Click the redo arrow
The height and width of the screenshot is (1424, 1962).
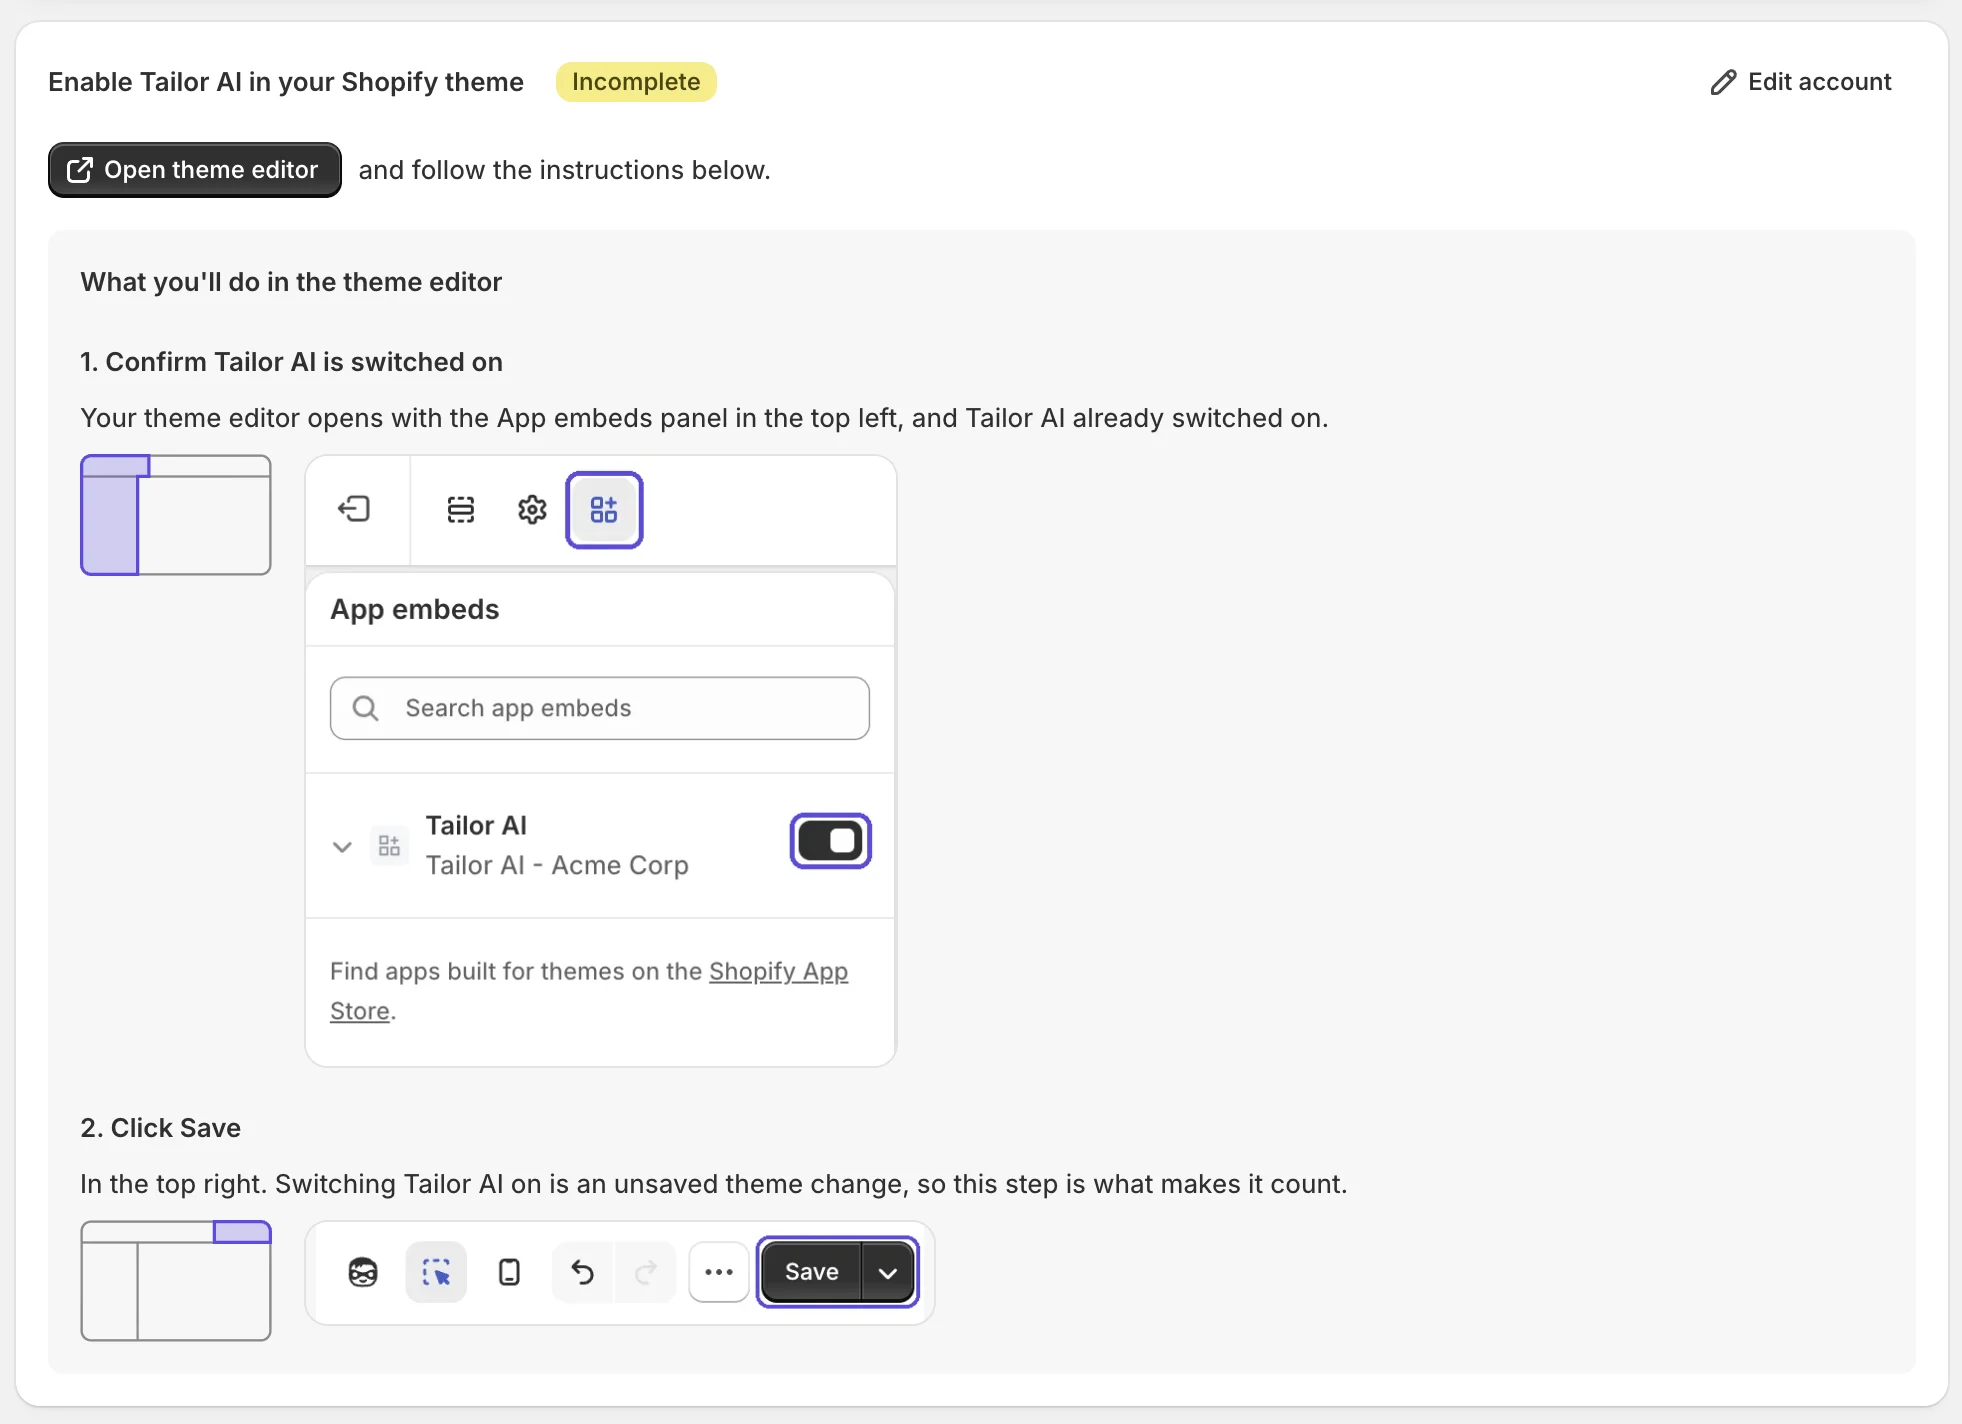pyautogui.click(x=646, y=1272)
